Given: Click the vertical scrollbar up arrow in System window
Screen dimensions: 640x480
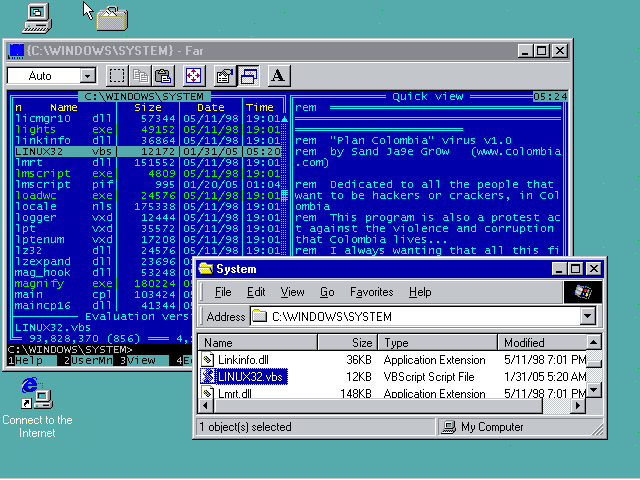Looking at the screenshot, I should tap(593, 342).
